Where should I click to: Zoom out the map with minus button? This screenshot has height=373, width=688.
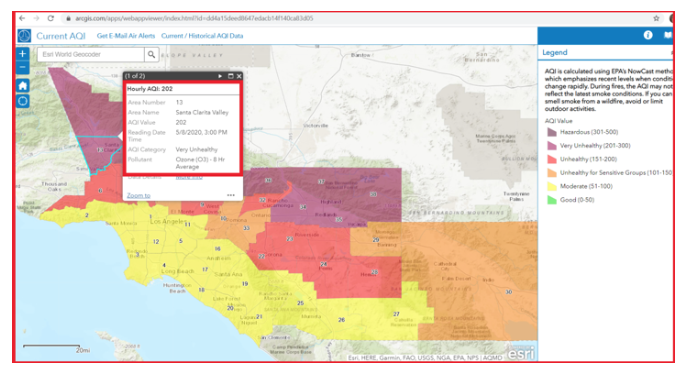[x=22, y=67]
